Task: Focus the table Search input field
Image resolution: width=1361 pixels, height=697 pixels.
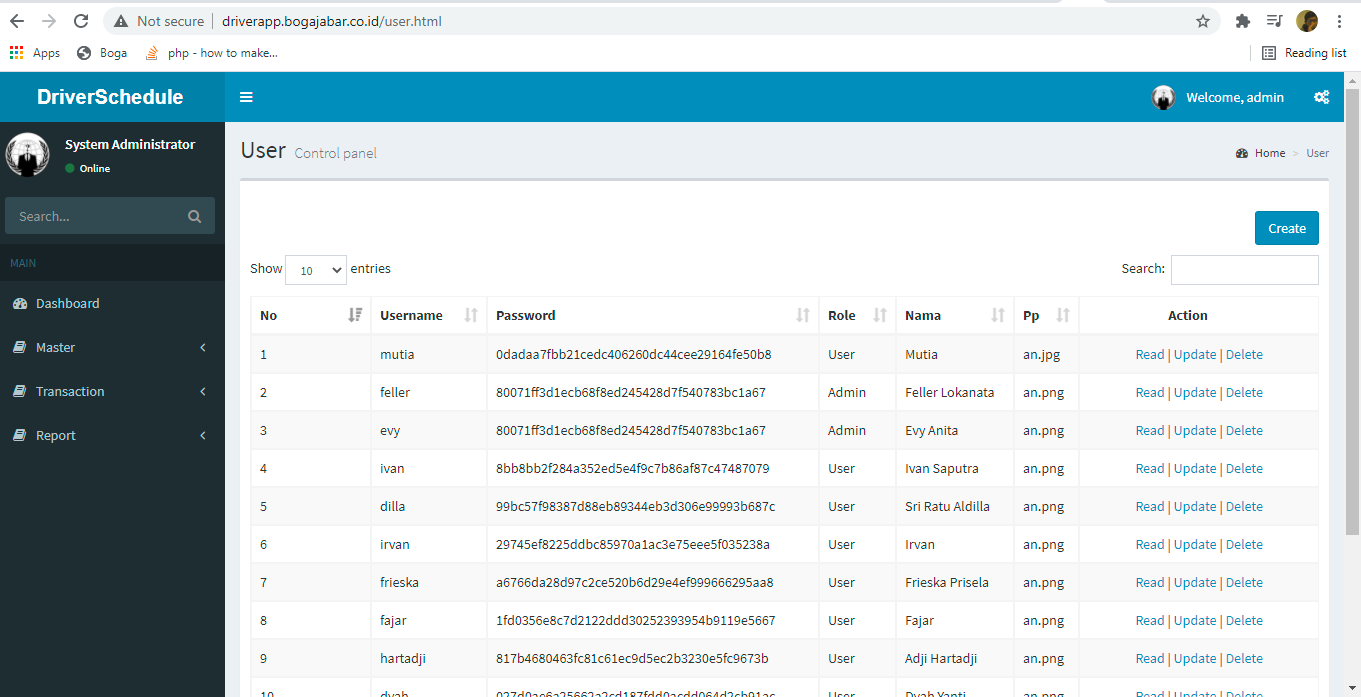Action: (x=1245, y=270)
